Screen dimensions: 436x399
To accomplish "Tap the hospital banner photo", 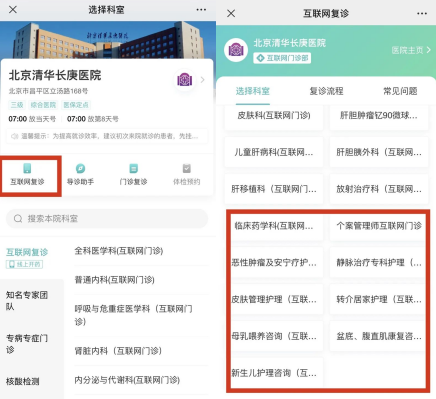I will (x=108, y=40).
